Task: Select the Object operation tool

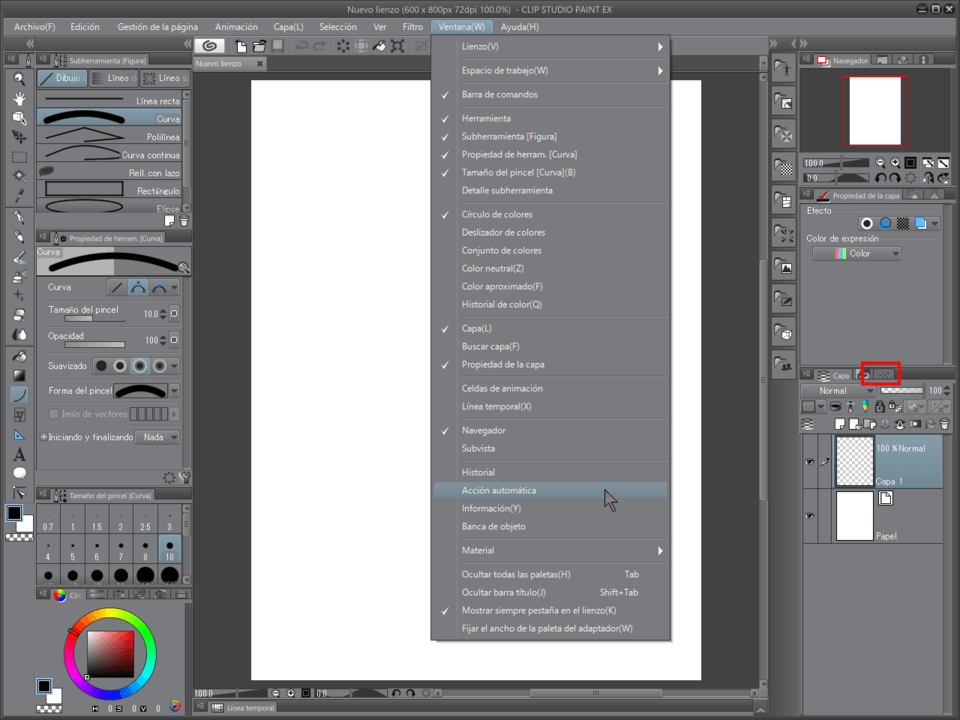Action: (x=20, y=118)
